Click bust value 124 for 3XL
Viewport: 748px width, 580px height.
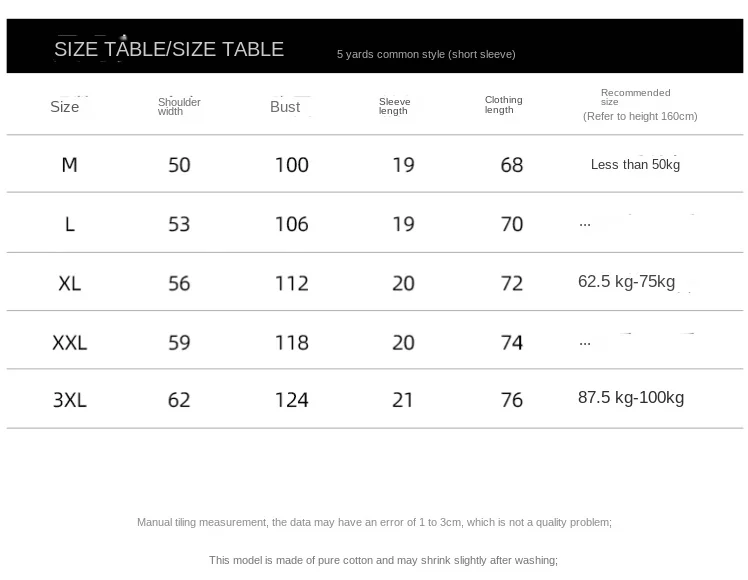[291, 400]
